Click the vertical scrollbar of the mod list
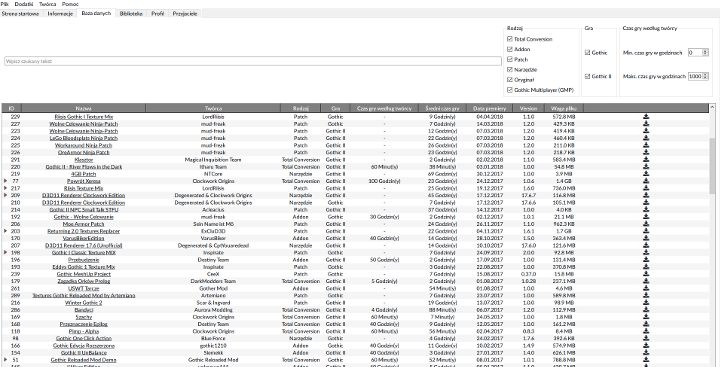Screen dimensions: 720x367 [x=712, y=166]
